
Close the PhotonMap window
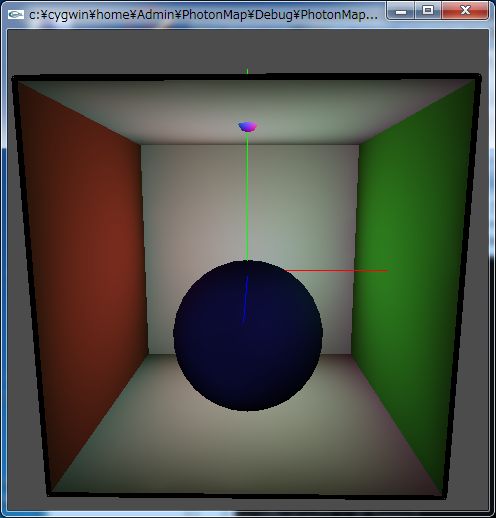465,11
